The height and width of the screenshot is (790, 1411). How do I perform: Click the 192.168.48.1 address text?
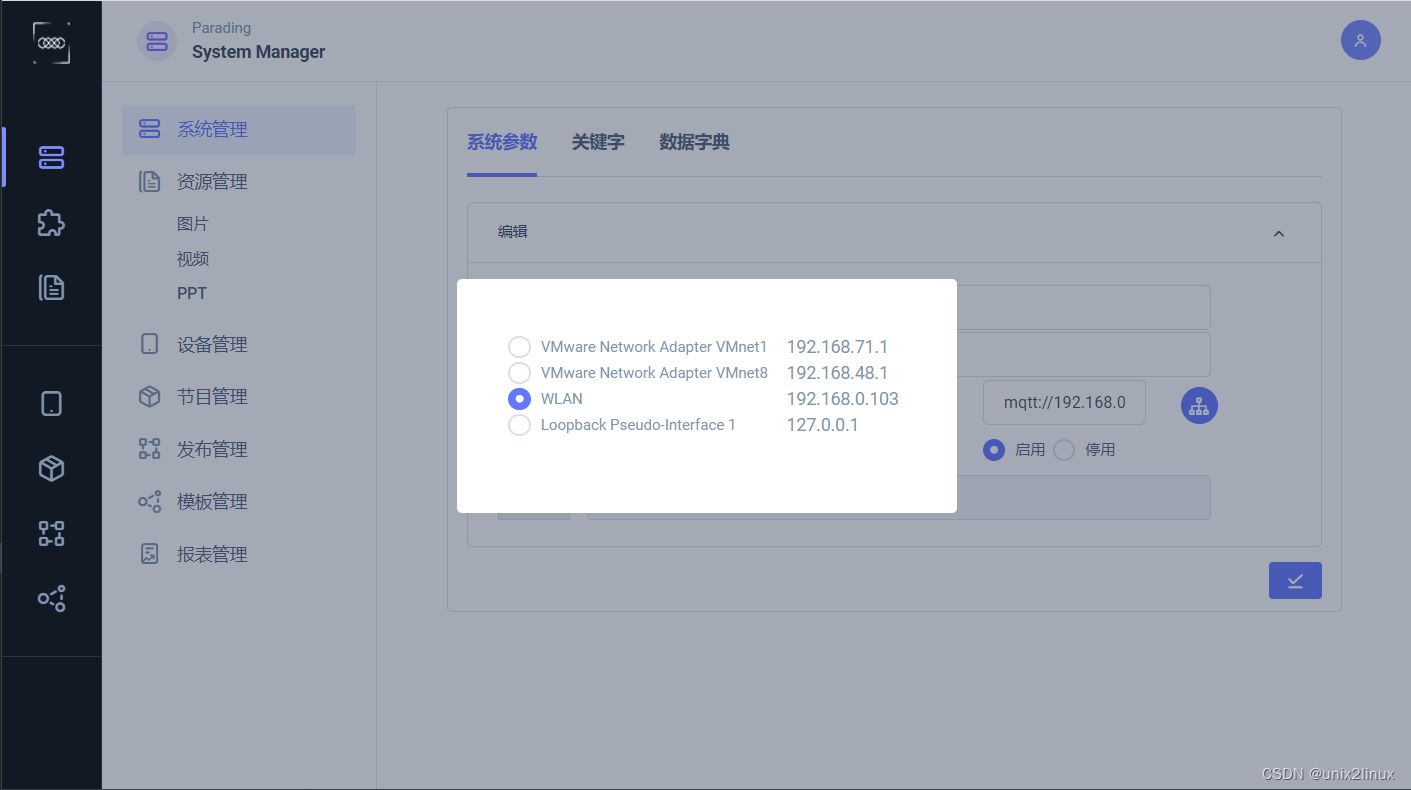pyautogui.click(x=837, y=373)
